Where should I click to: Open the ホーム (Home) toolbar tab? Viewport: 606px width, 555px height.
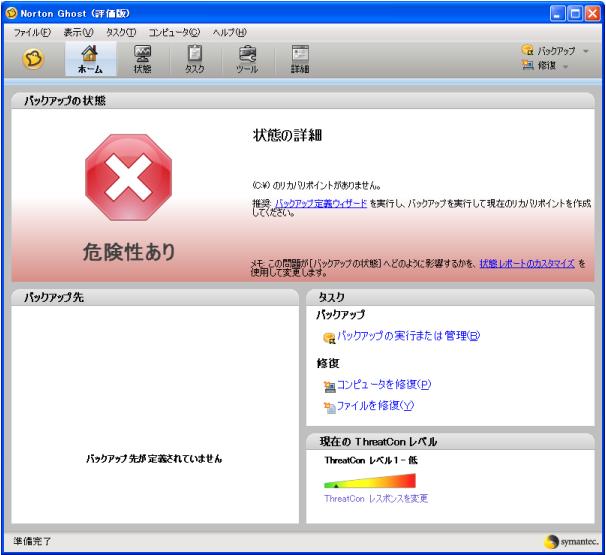(90, 59)
